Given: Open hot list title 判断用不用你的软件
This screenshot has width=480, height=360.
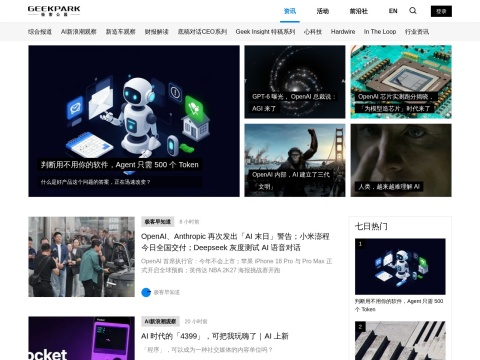Looking at the screenshot, I should tap(399, 305).
